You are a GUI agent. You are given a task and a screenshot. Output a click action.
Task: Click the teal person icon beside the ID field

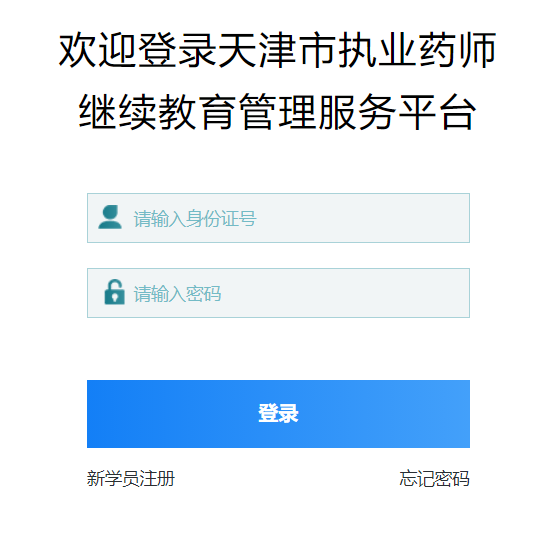(110, 217)
